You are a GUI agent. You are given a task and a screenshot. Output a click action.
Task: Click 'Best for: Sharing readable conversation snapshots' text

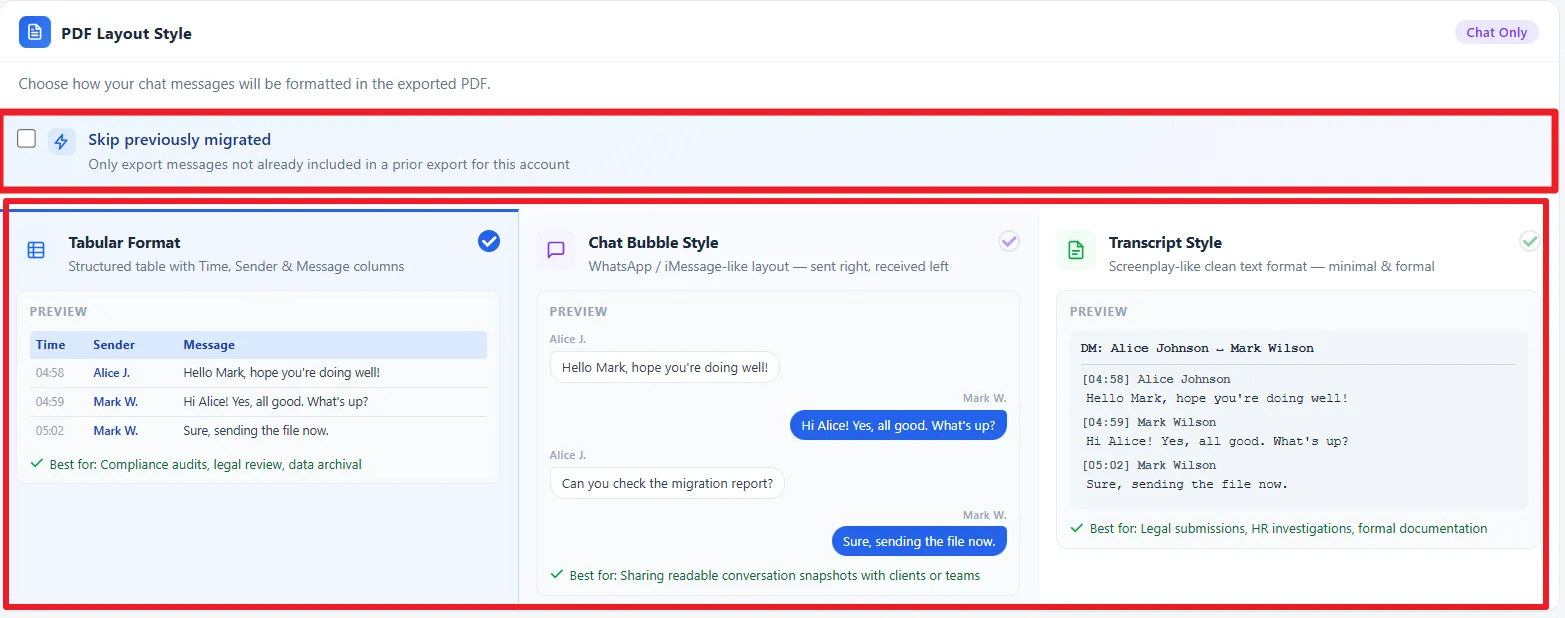coord(774,575)
